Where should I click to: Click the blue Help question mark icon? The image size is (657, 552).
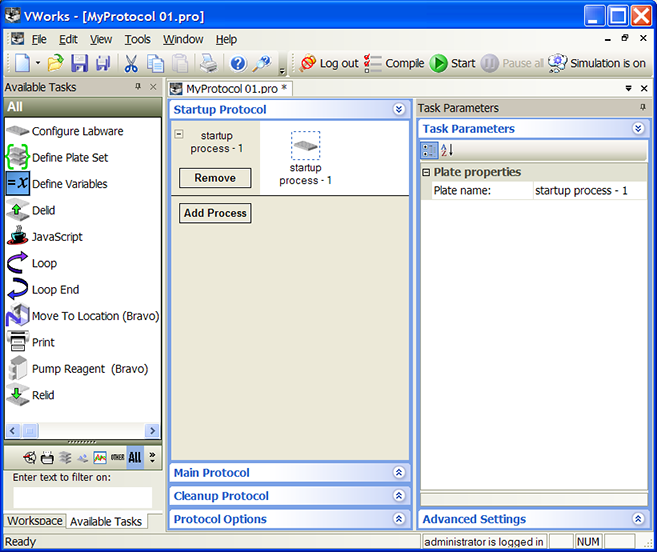[238, 63]
